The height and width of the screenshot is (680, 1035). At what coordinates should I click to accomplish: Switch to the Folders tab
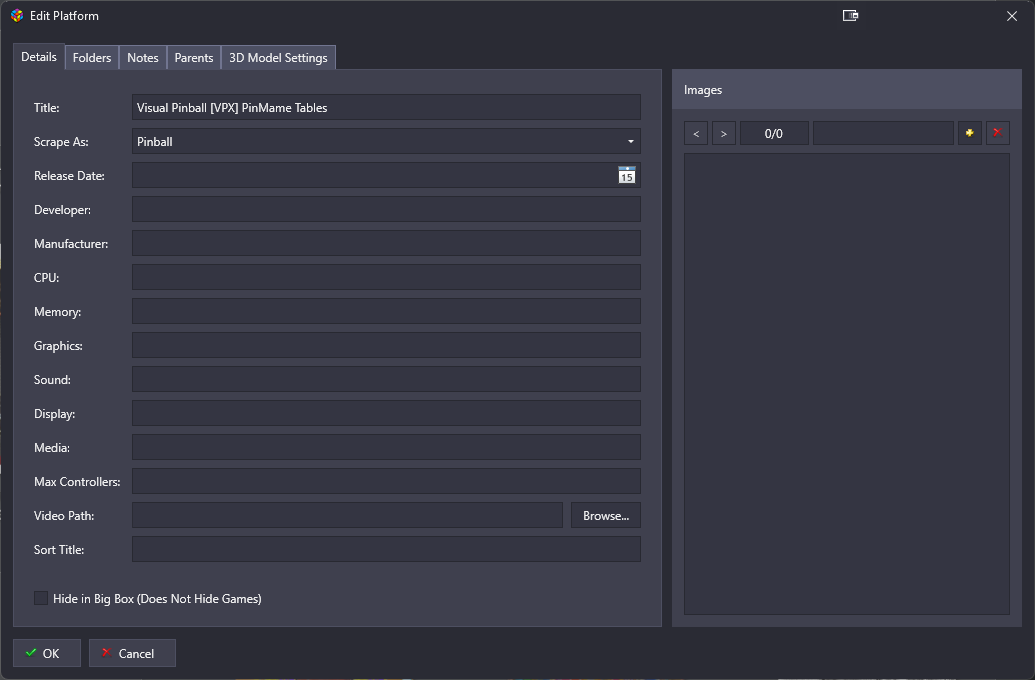[x=92, y=57]
